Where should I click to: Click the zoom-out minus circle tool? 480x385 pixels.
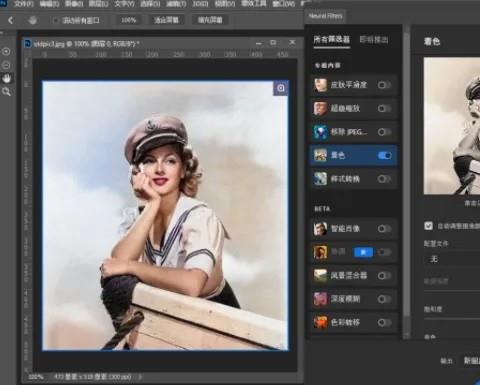click(x=6, y=65)
